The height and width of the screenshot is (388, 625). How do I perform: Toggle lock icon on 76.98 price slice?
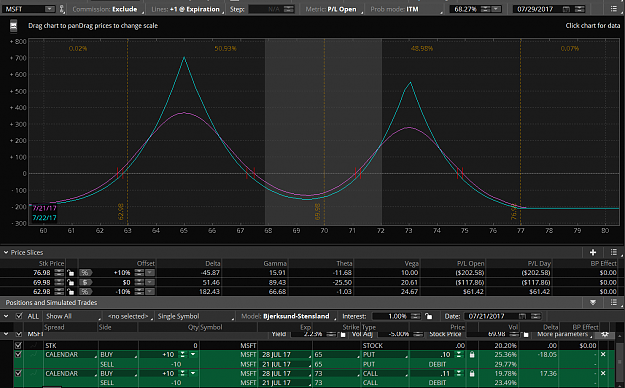coord(71,273)
